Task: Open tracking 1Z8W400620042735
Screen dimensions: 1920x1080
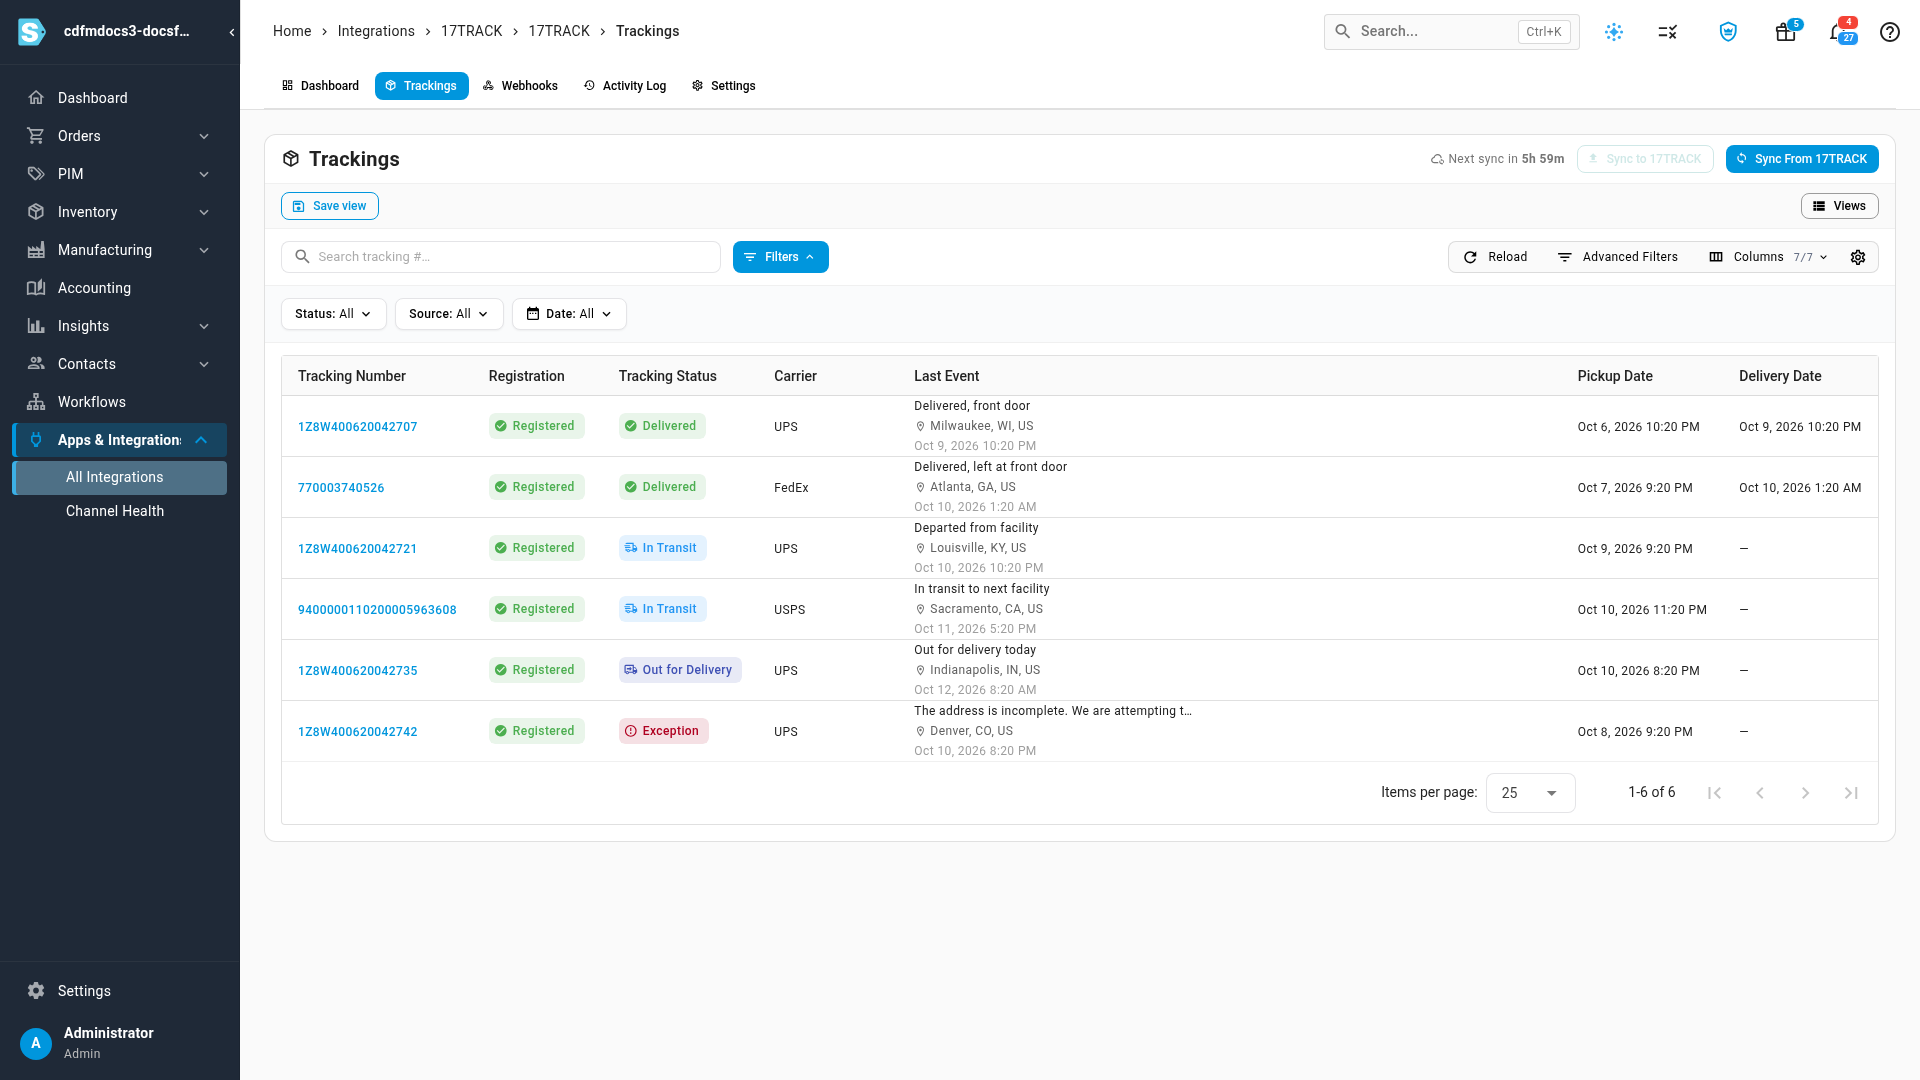Action: [357, 671]
